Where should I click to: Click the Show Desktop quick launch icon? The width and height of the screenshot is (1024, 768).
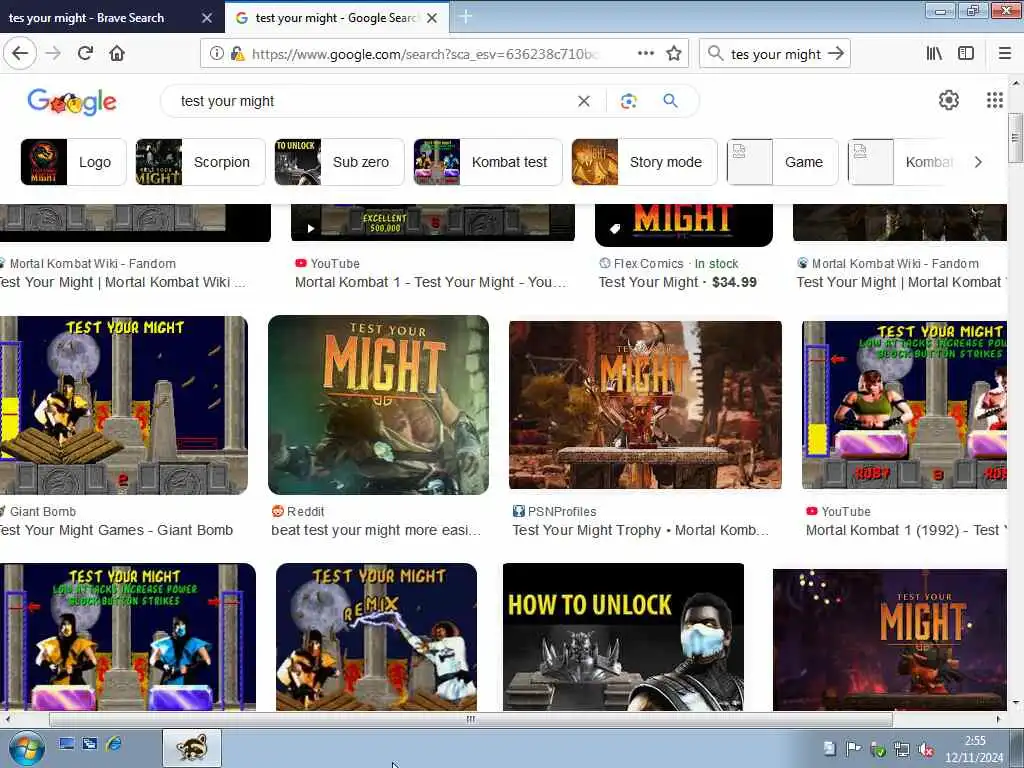point(67,743)
